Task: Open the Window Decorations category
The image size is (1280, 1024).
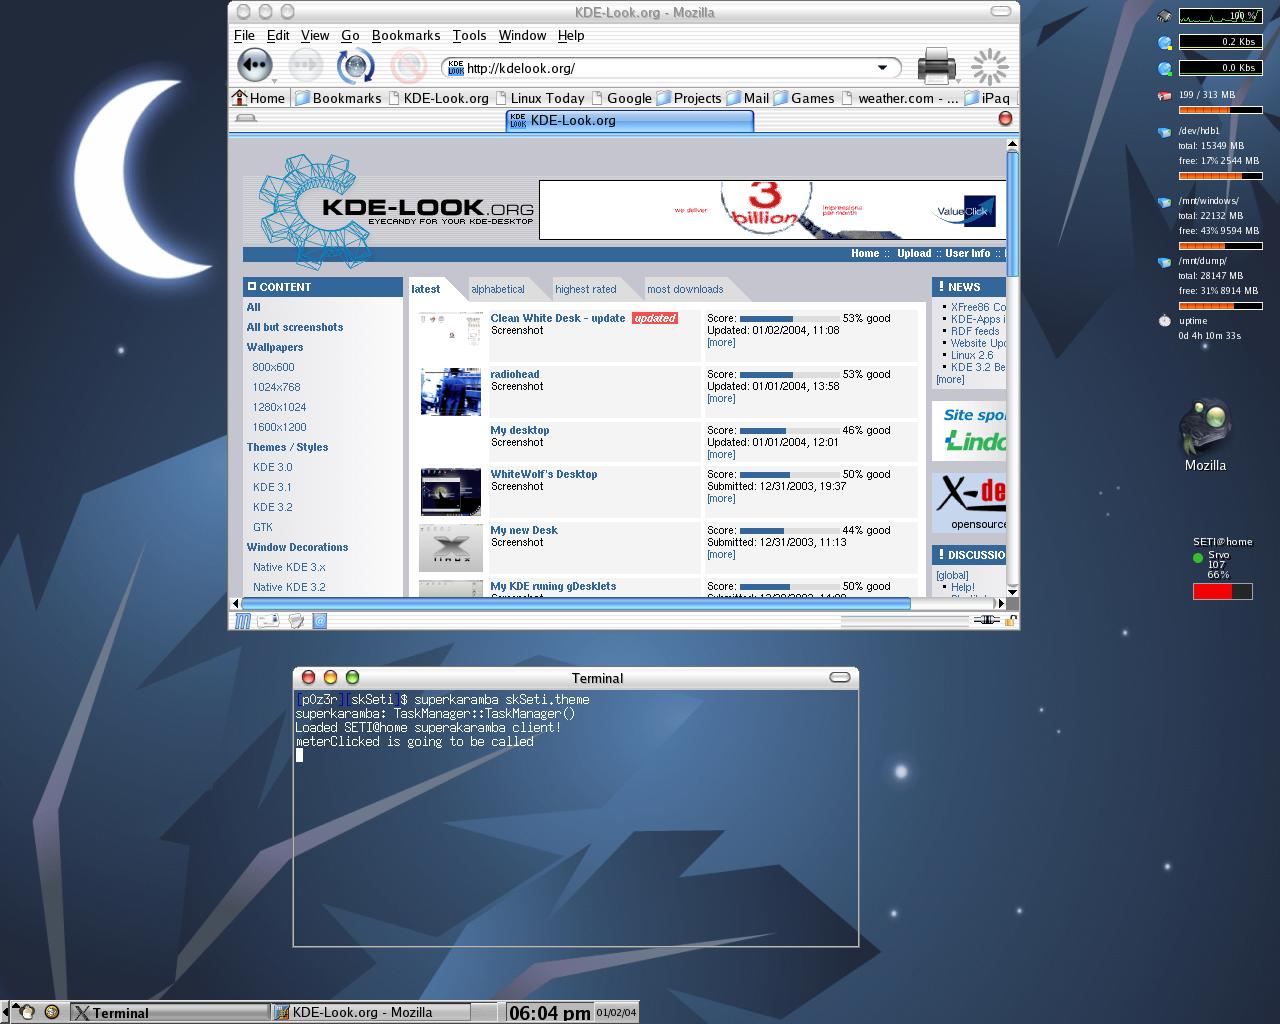Action: 297,547
